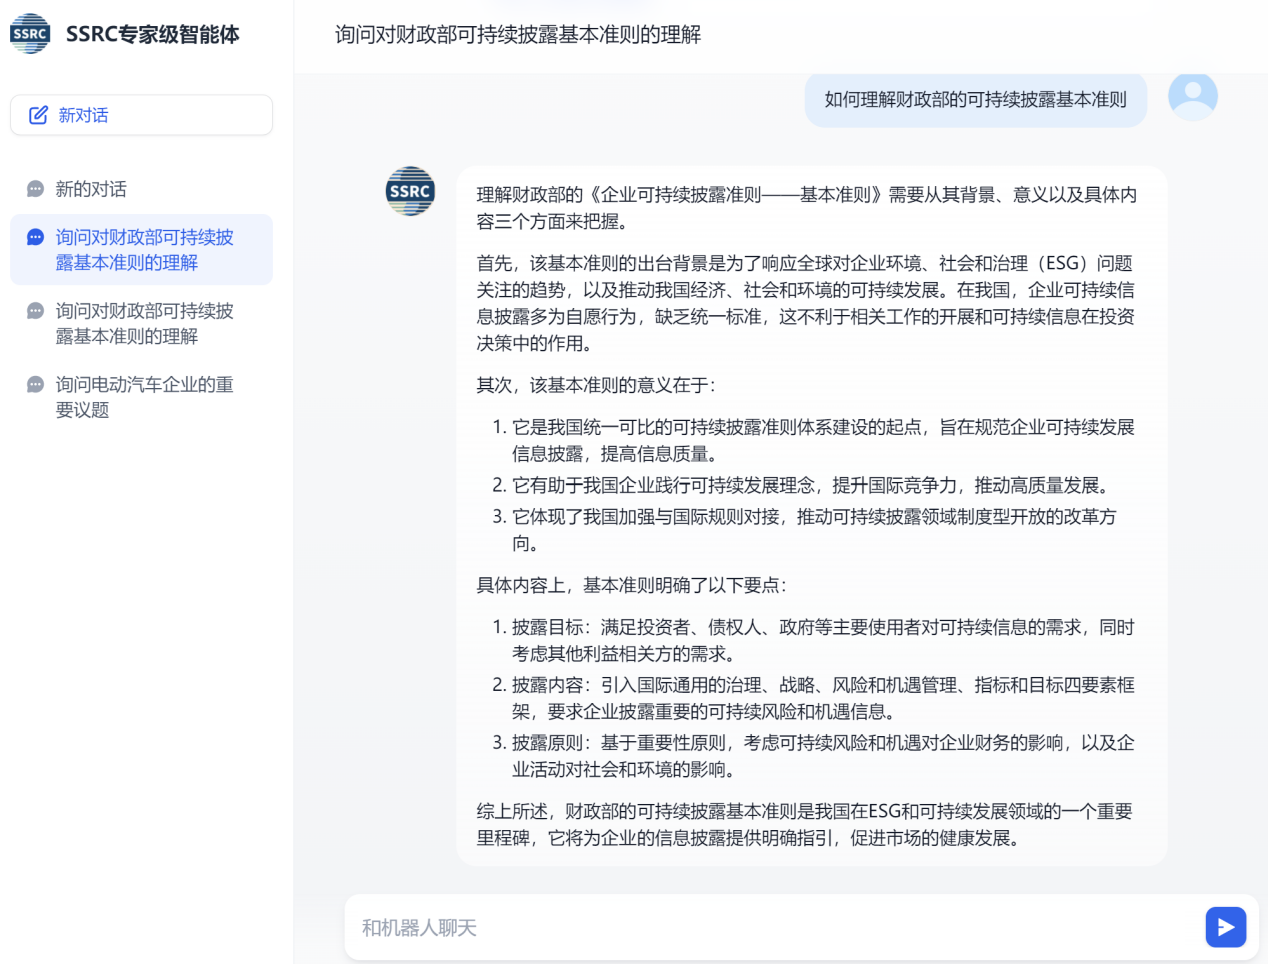Click the highlighted conversation's blue chat bubble icon

pyautogui.click(x=35, y=238)
